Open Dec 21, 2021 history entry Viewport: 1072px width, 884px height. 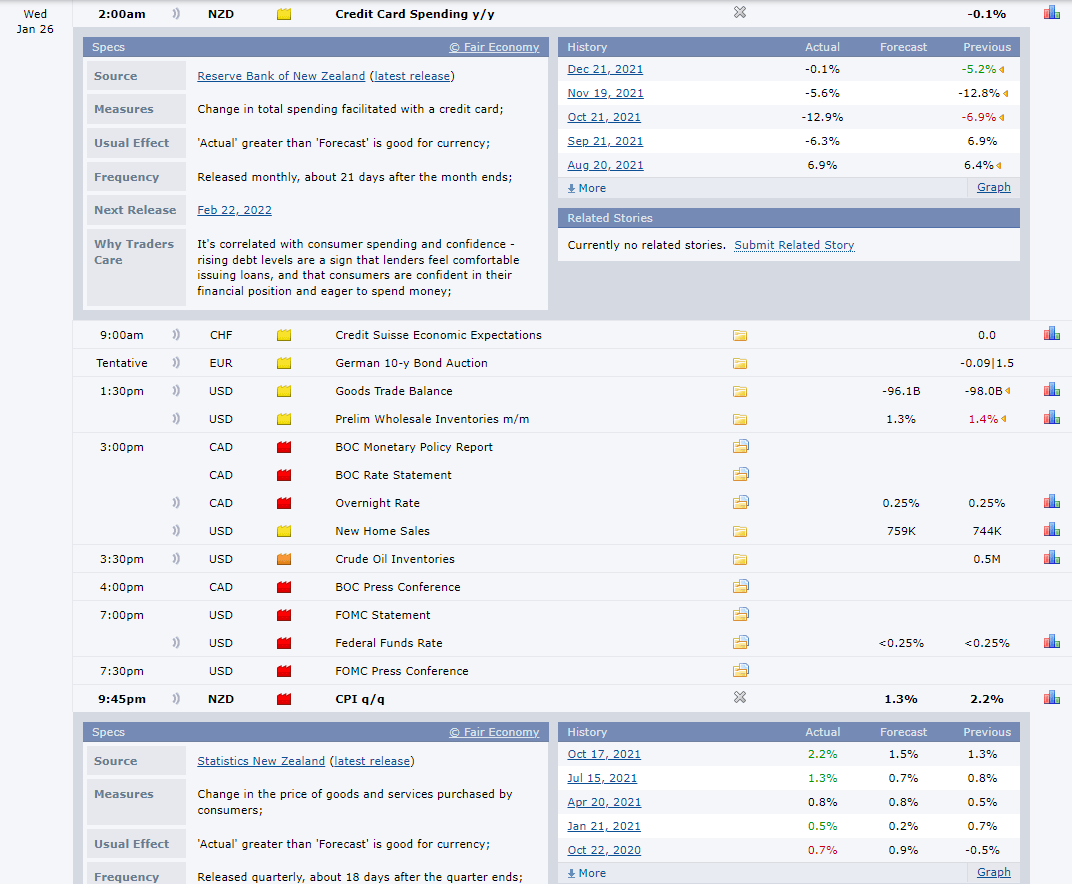point(605,69)
